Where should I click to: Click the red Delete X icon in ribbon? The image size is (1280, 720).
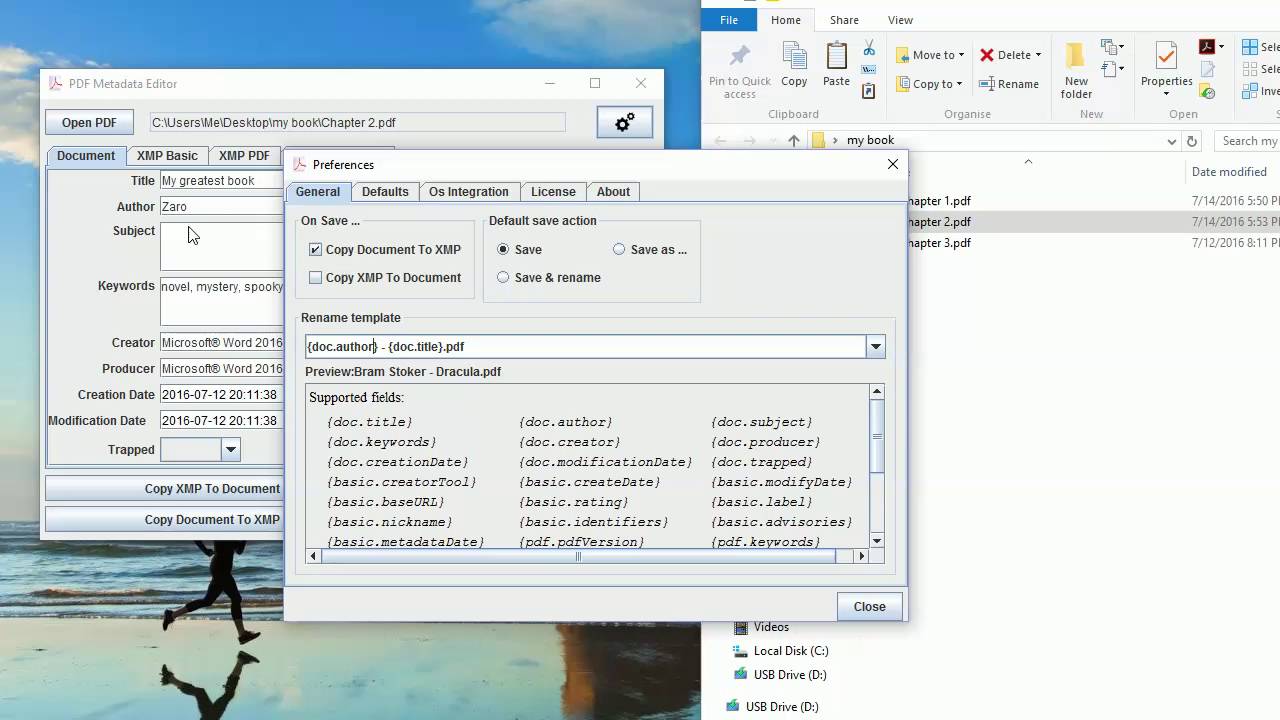[x=987, y=55]
